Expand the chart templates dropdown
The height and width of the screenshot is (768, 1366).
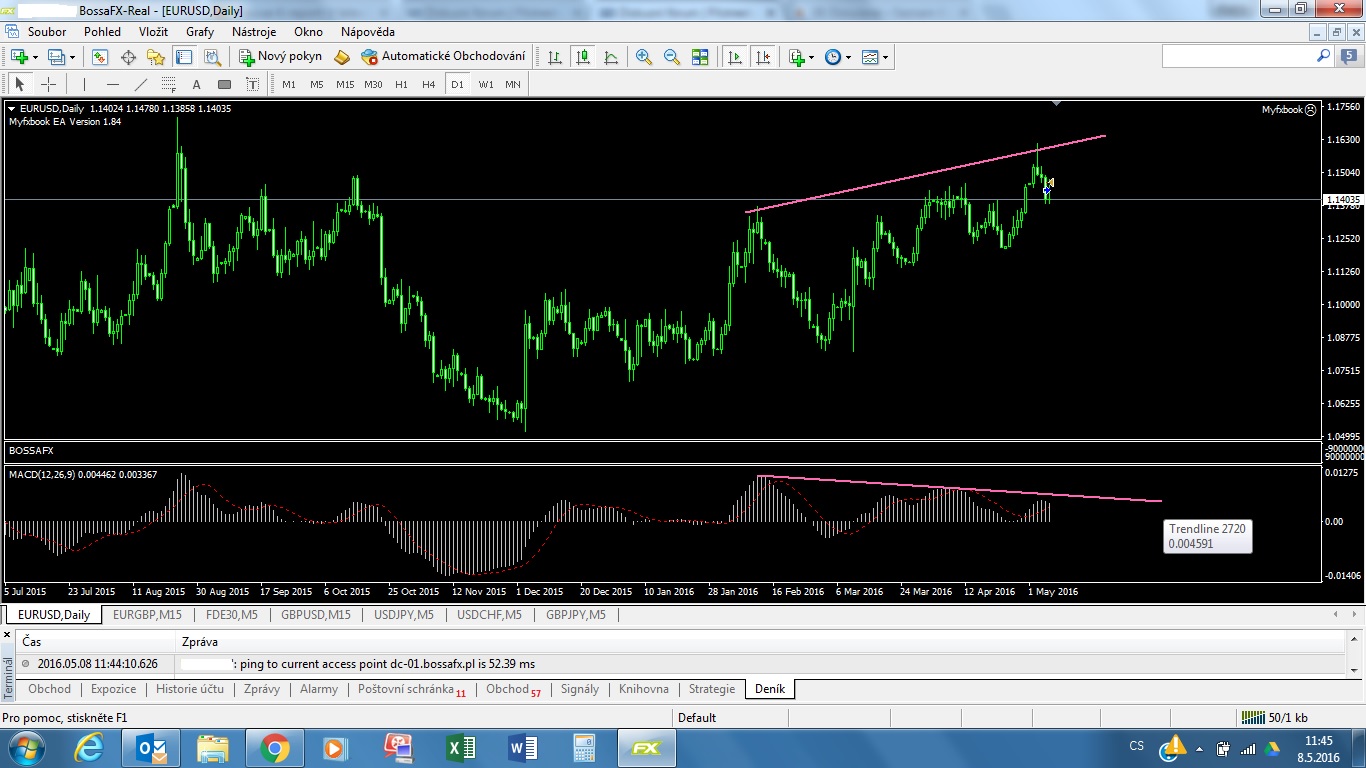[x=885, y=57]
